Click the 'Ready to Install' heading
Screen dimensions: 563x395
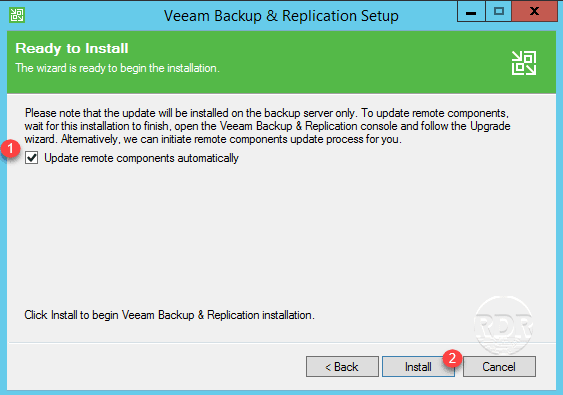[x=72, y=48]
